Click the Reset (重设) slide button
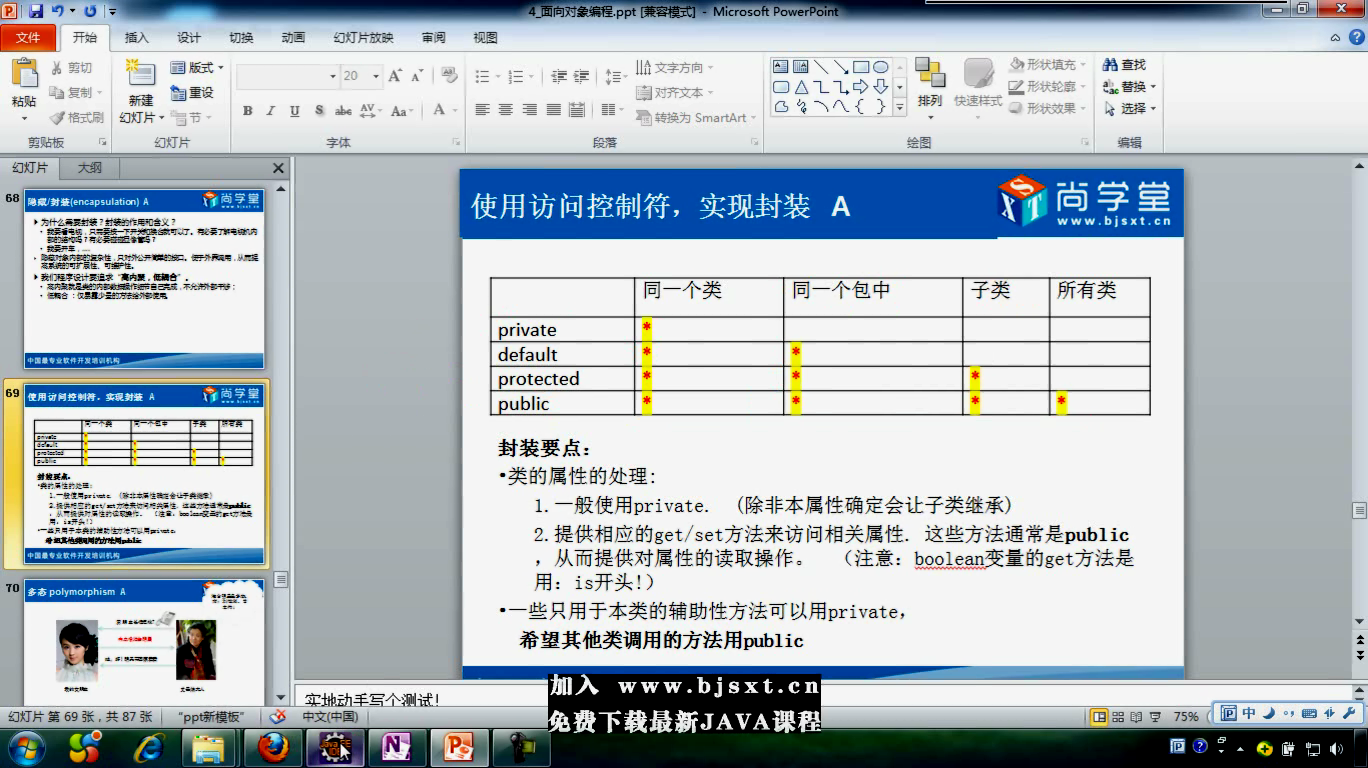 pos(192,93)
